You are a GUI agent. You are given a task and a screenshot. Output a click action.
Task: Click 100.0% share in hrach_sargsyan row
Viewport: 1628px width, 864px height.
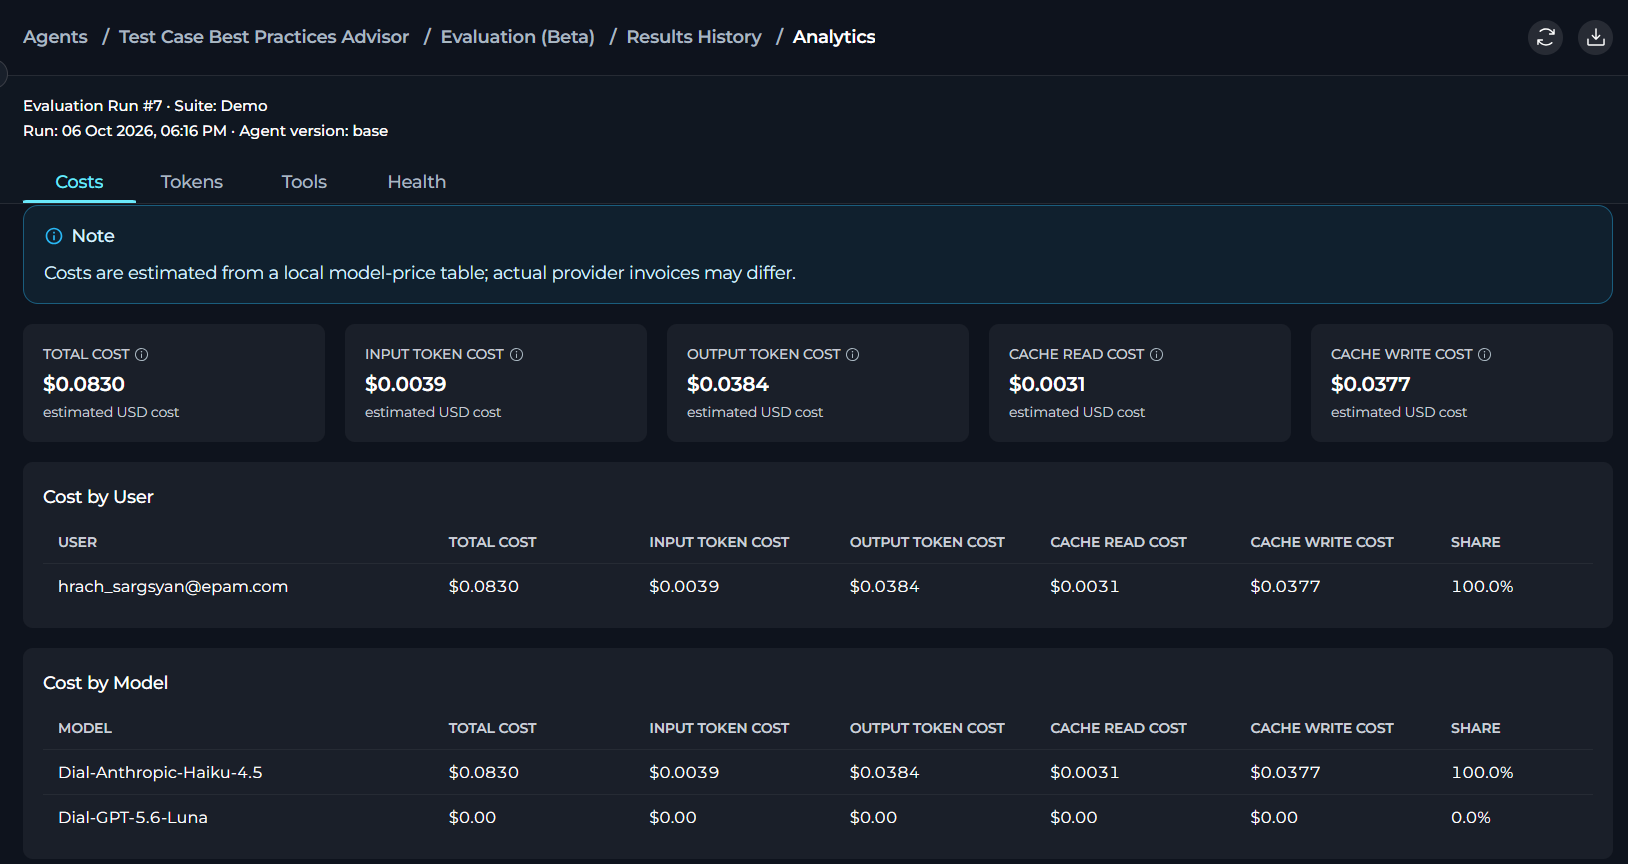1482,586
